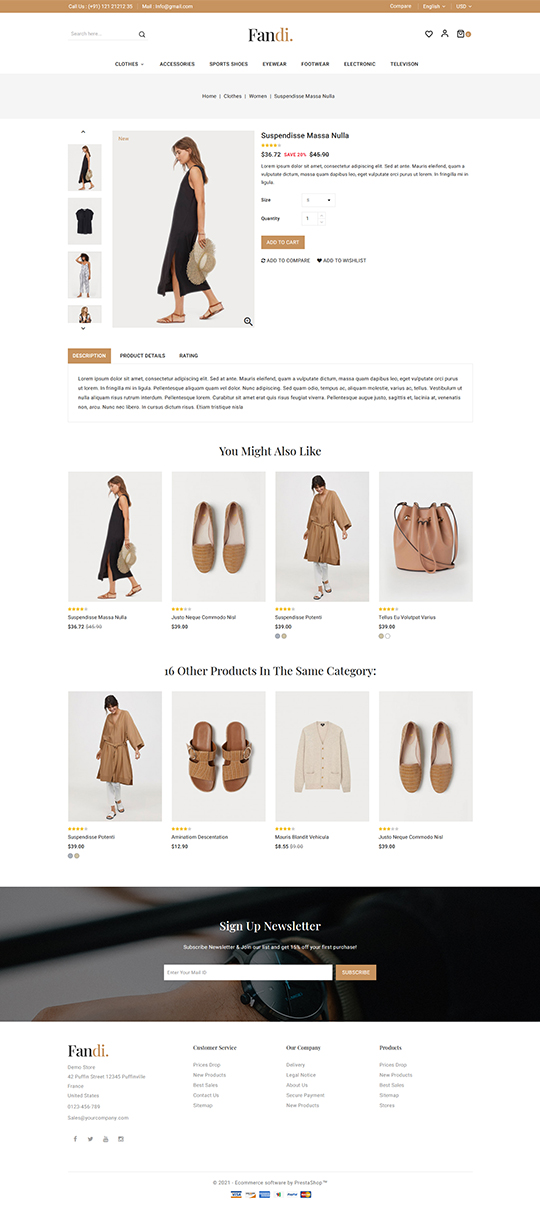Expand the USD currency dropdown
This screenshot has width=540, height=1205.
(x=464, y=6)
